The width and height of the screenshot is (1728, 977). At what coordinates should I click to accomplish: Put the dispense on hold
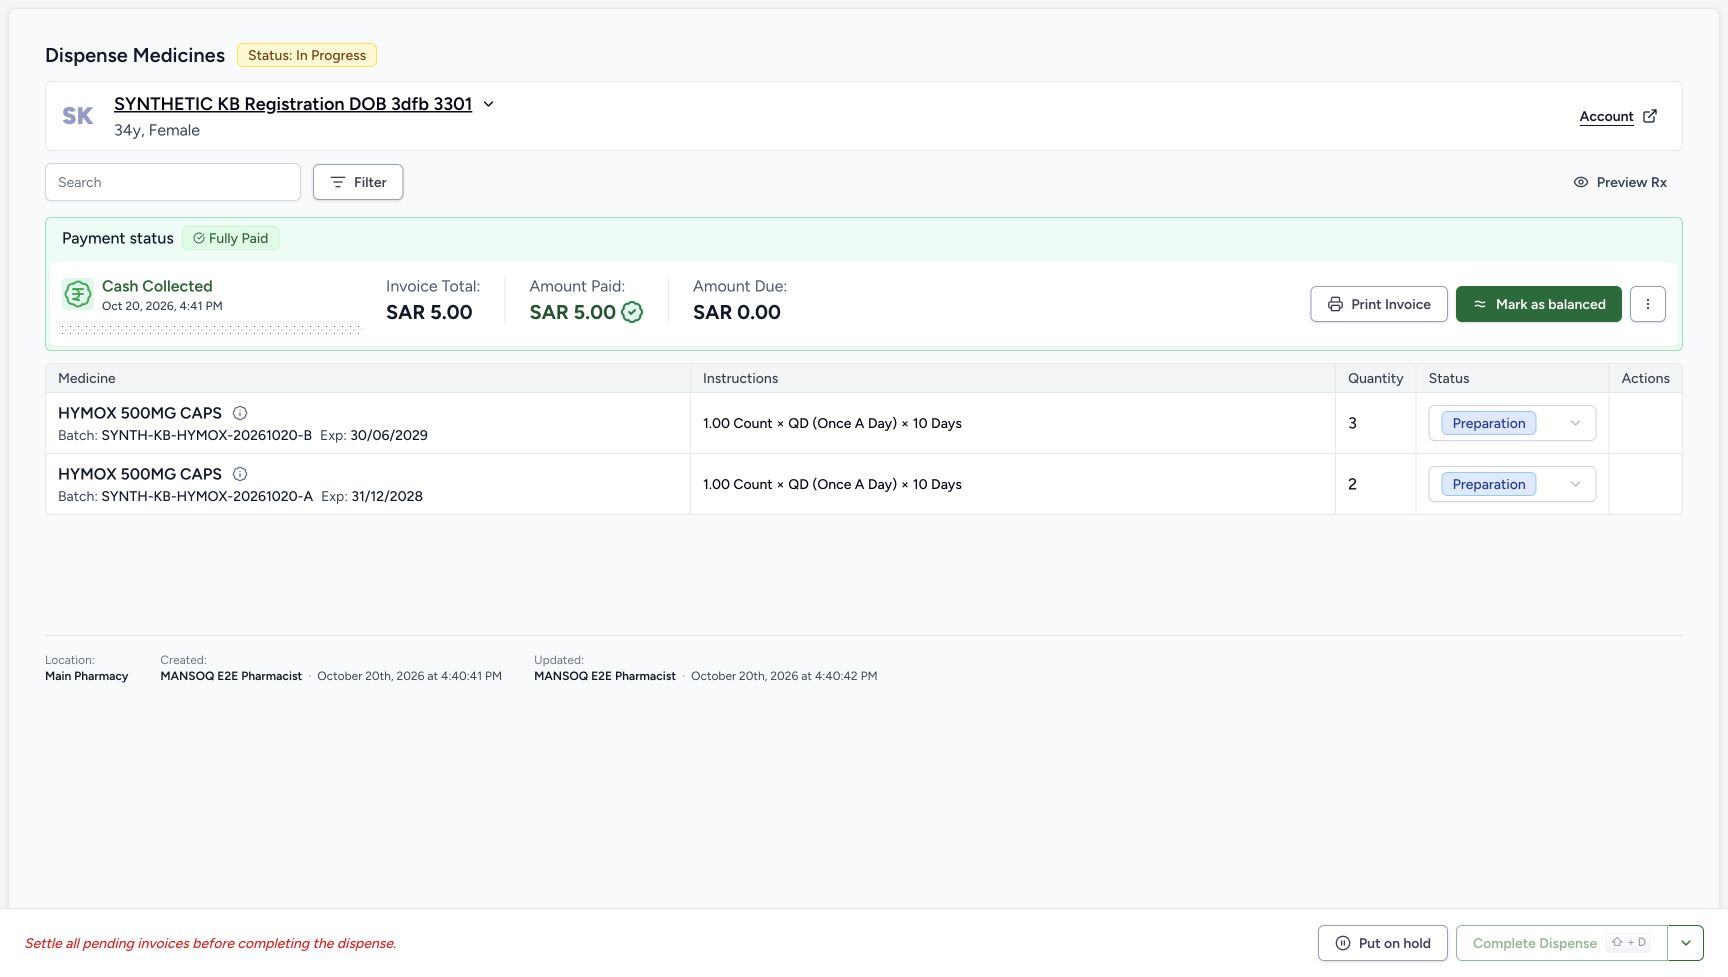click(1383, 943)
